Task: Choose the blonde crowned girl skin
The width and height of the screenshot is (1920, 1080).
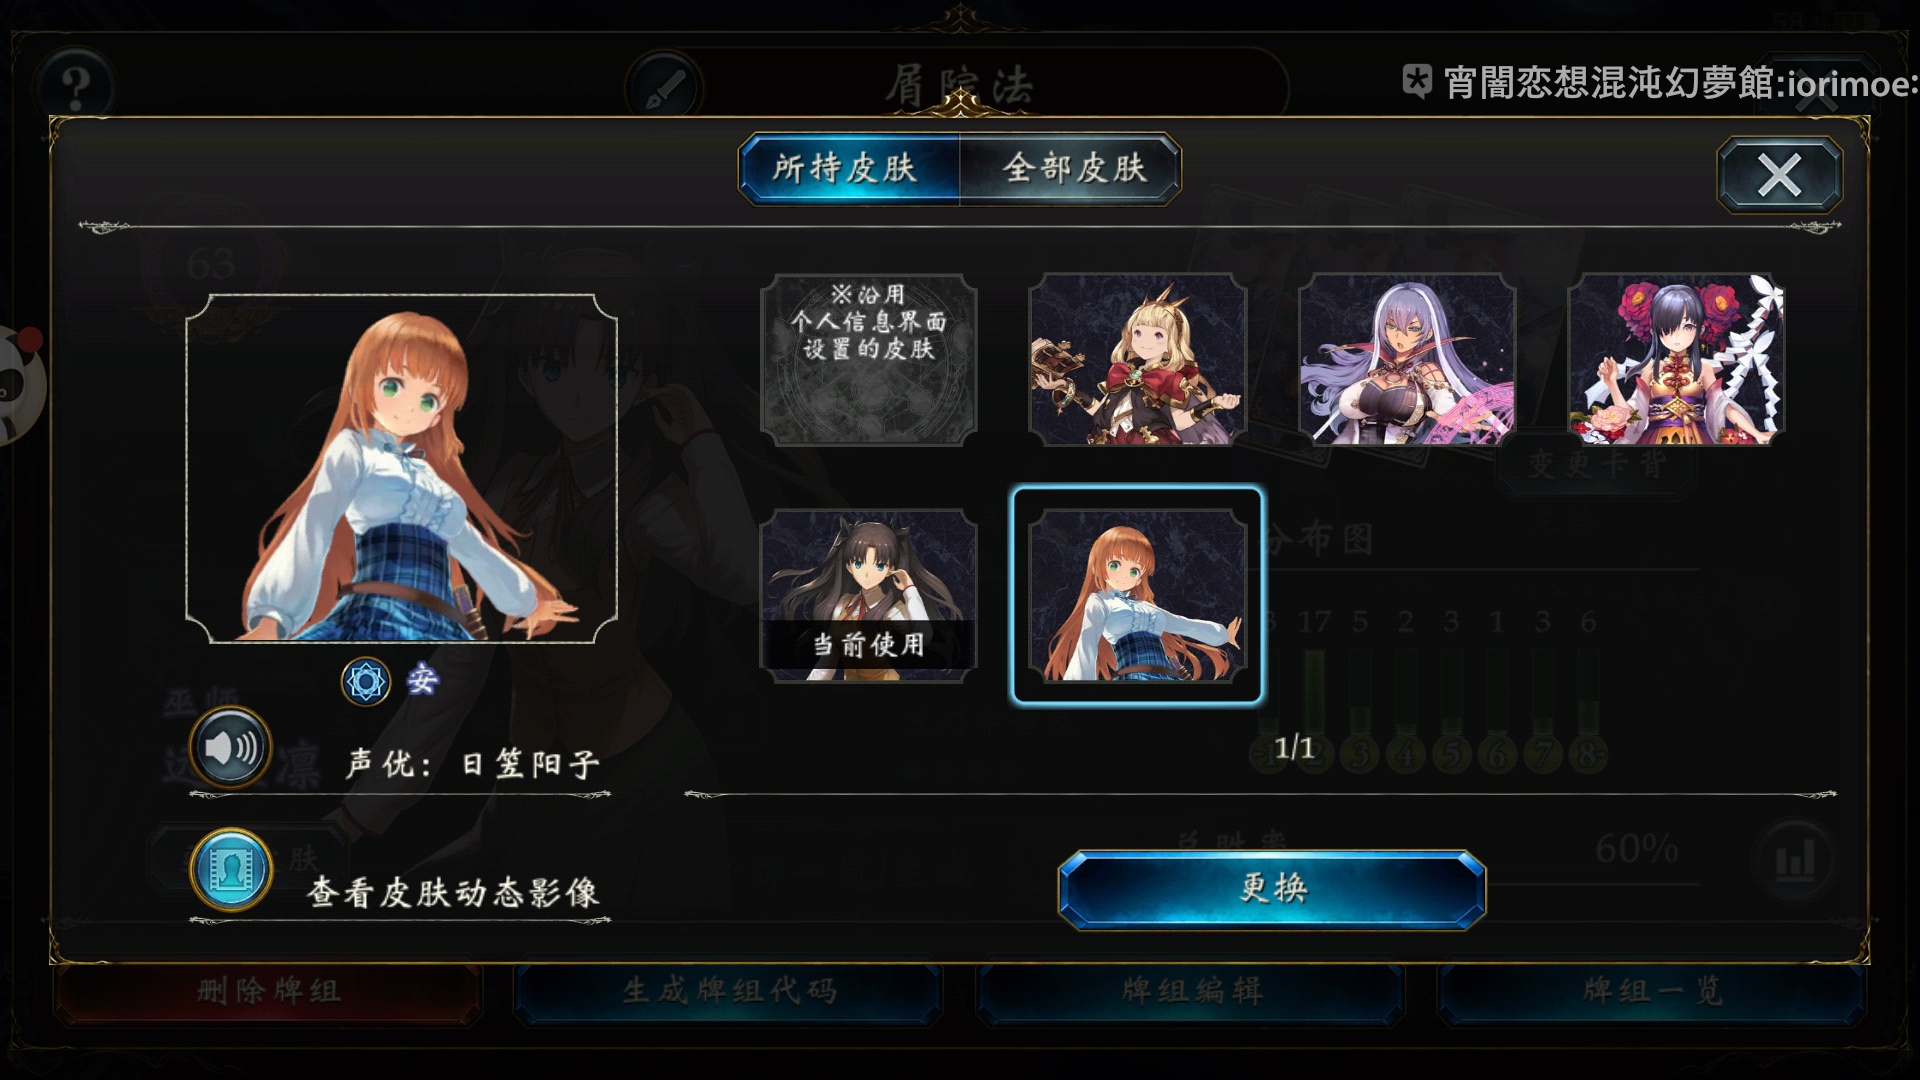Action: coord(1138,360)
